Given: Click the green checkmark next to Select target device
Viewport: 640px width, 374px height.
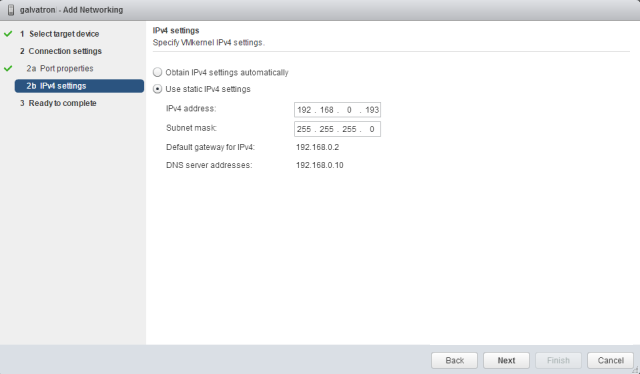Looking at the screenshot, I should 8,34.
